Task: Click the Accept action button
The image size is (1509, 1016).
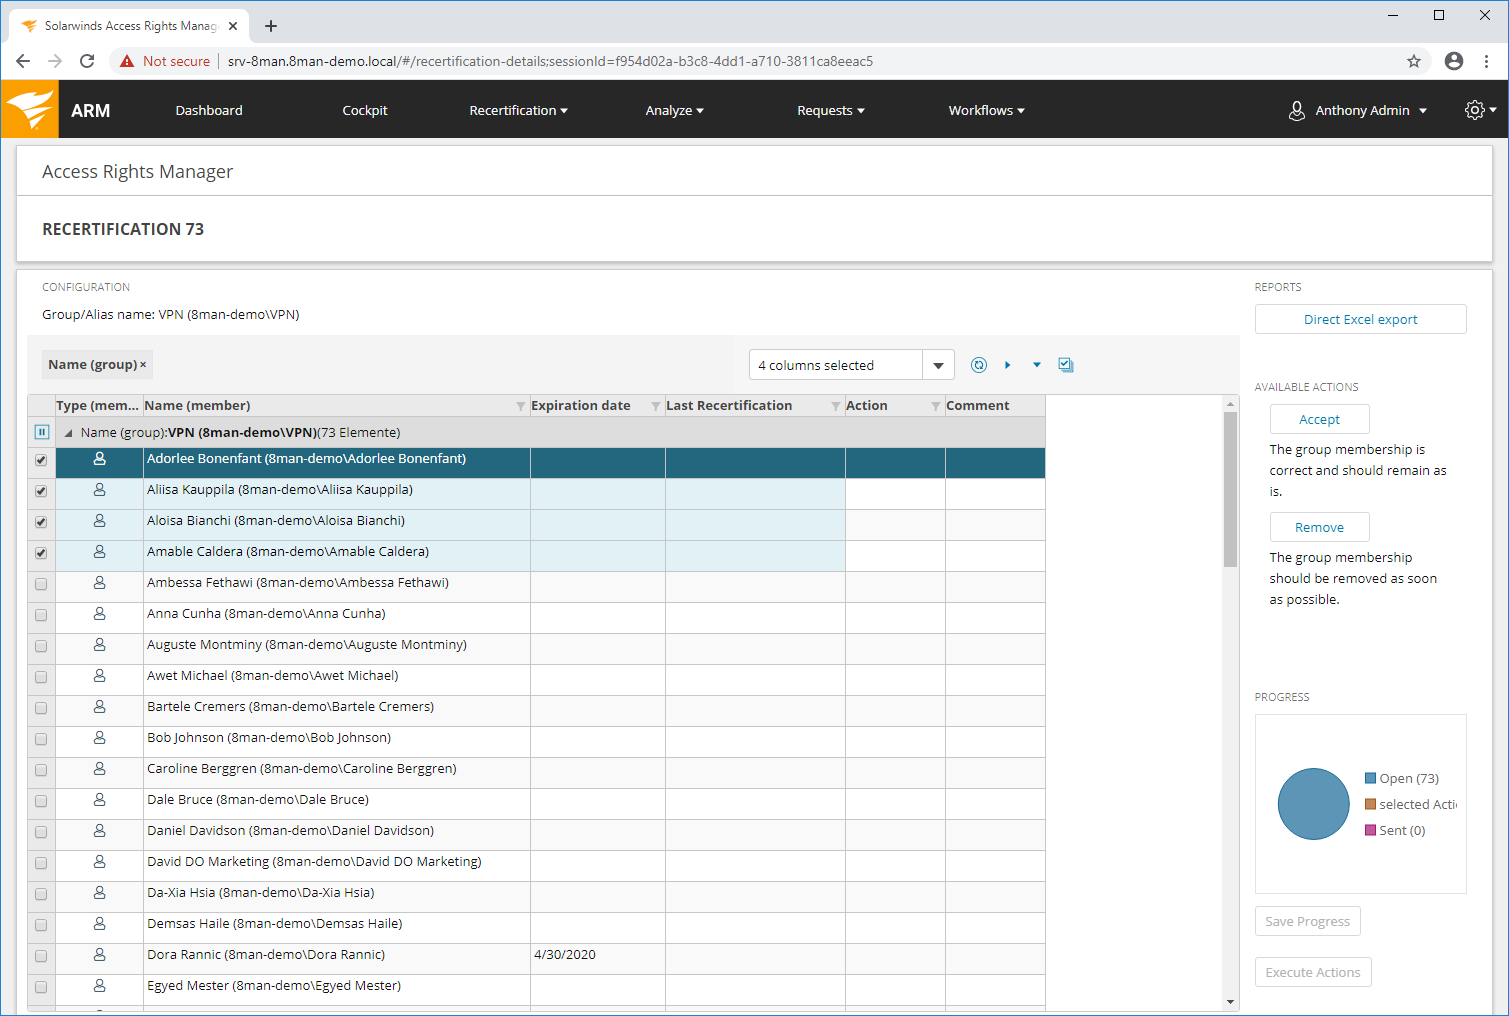Action: 1319,419
